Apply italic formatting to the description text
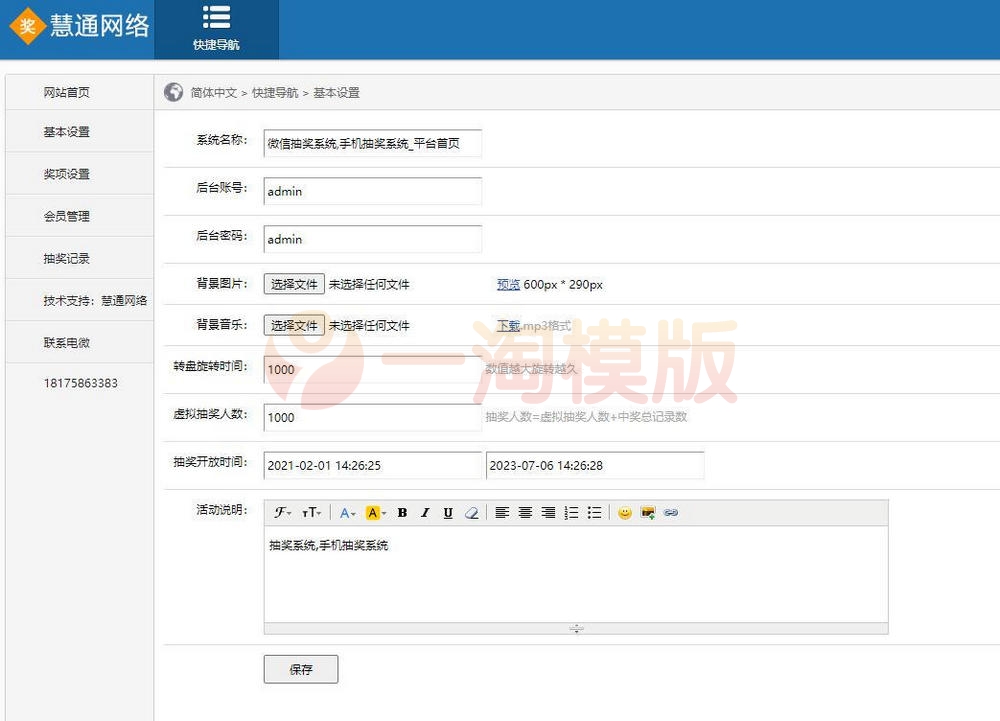 point(425,512)
